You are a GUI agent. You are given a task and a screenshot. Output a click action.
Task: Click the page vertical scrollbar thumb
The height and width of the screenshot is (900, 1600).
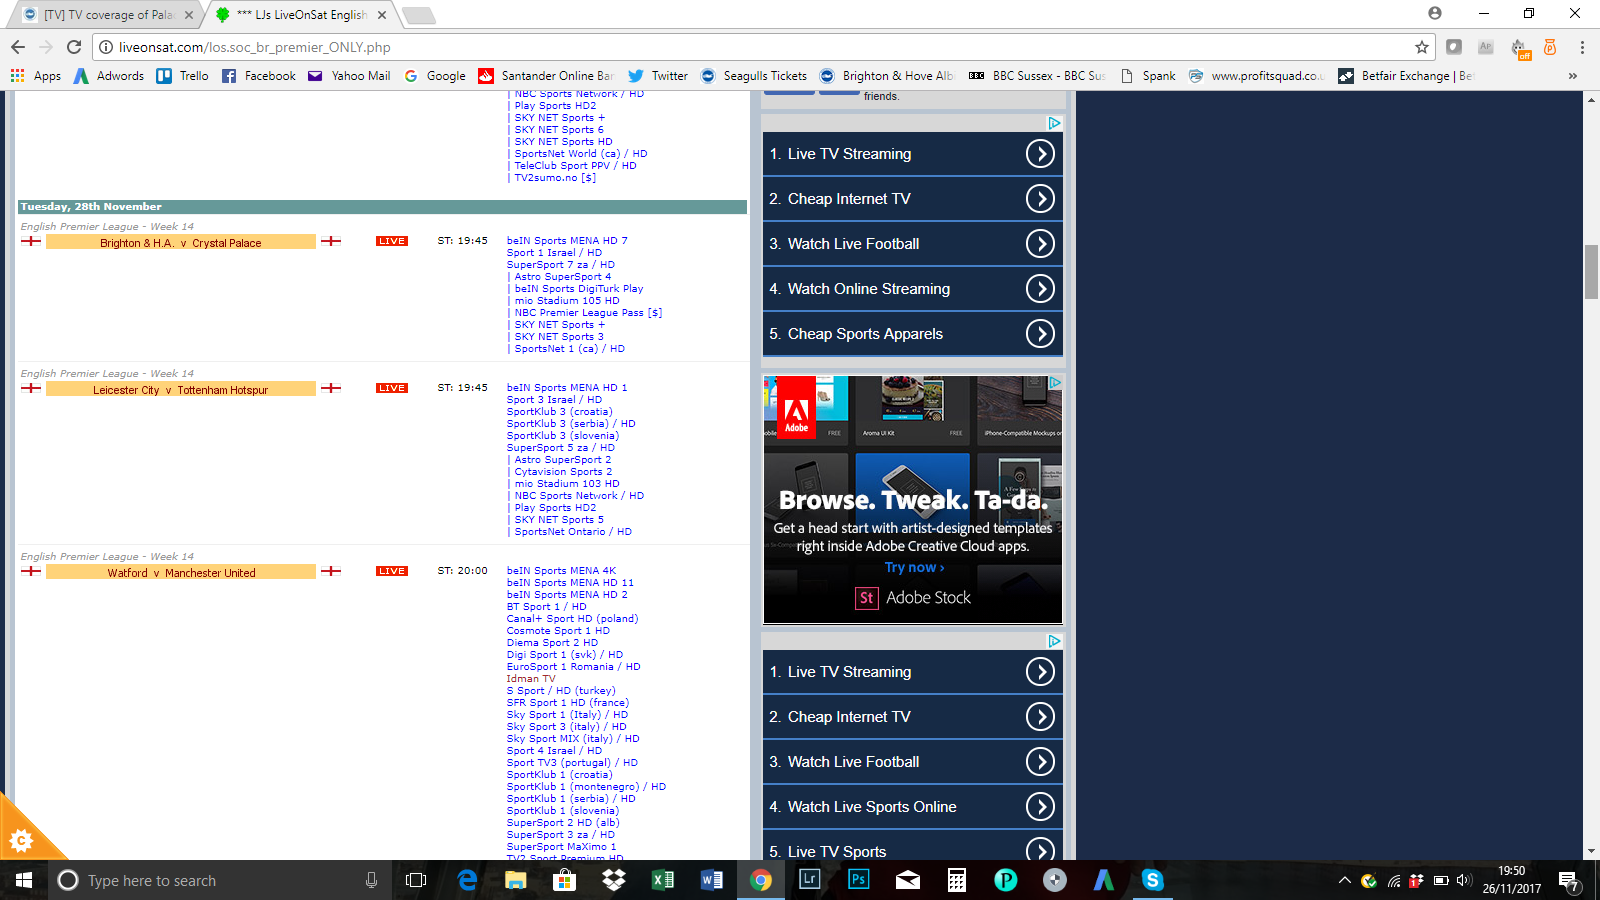pos(1591,271)
